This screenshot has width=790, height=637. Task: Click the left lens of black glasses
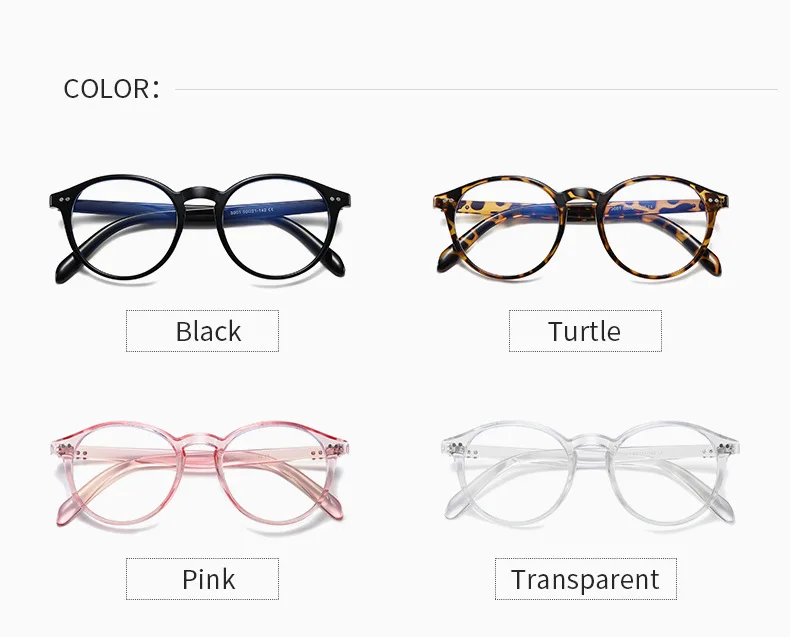[127, 228]
